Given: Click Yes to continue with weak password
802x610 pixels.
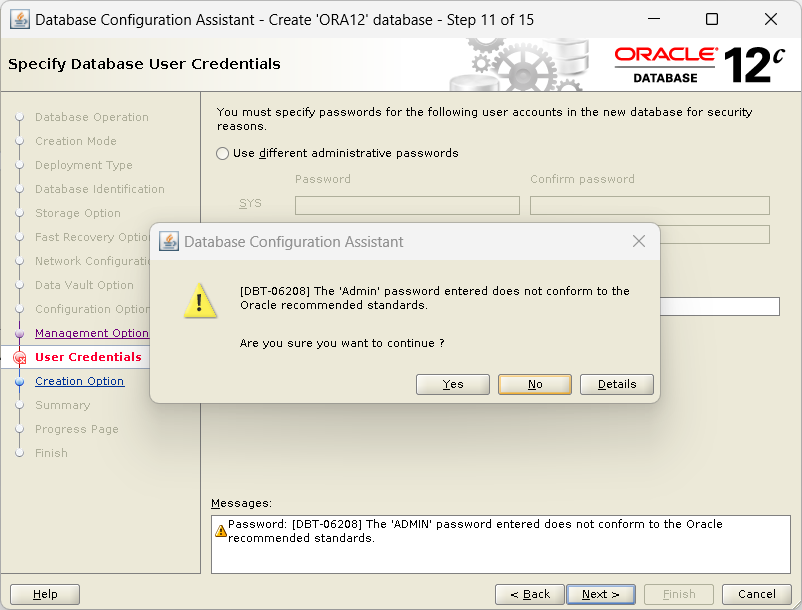Looking at the screenshot, I should tap(453, 384).
